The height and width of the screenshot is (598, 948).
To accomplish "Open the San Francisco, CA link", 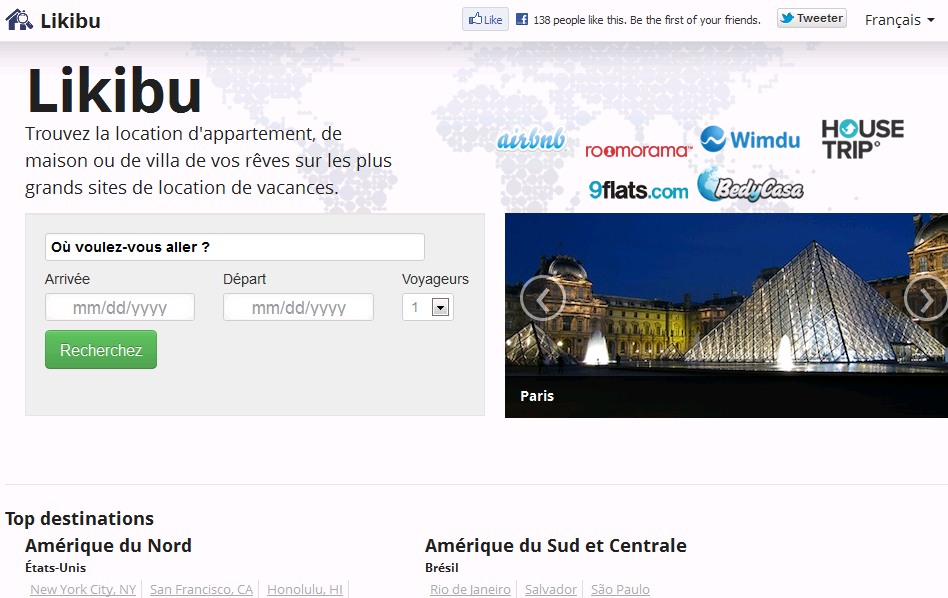I will [x=201, y=589].
